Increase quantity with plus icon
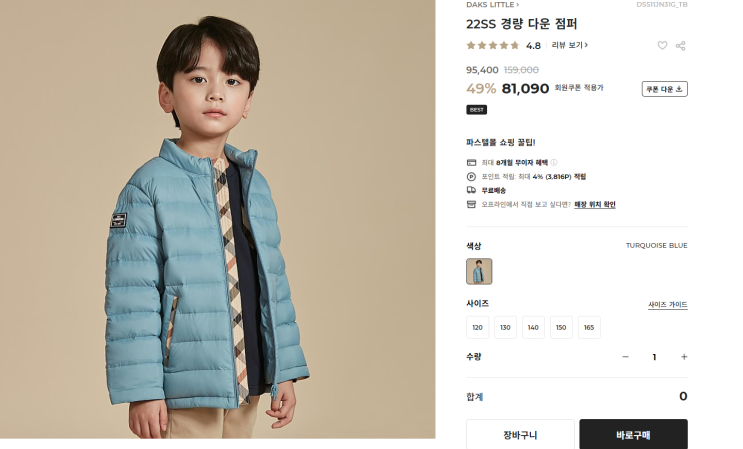The image size is (743, 449). pyautogui.click(x=684, y=357)
